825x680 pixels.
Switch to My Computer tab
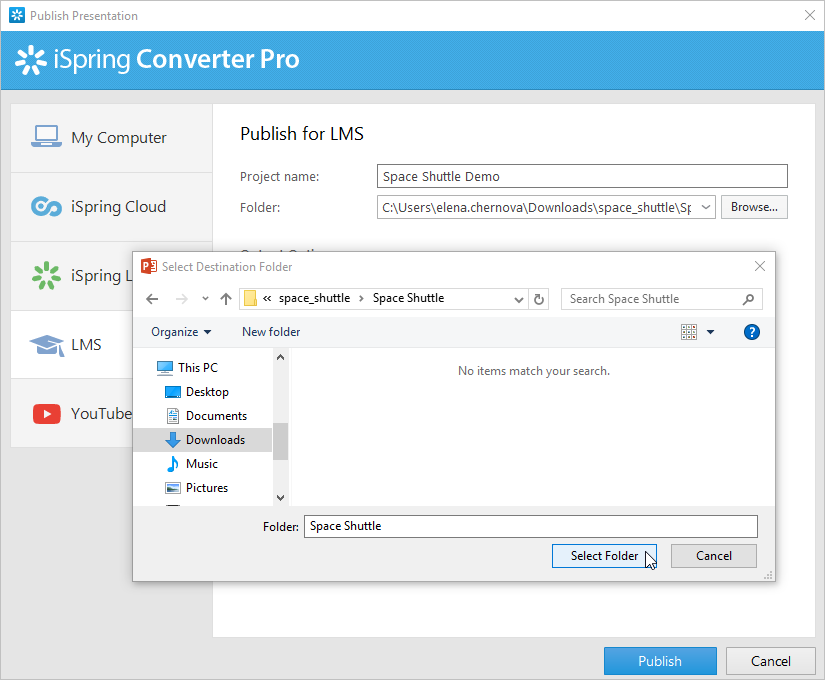coord(112,138)
